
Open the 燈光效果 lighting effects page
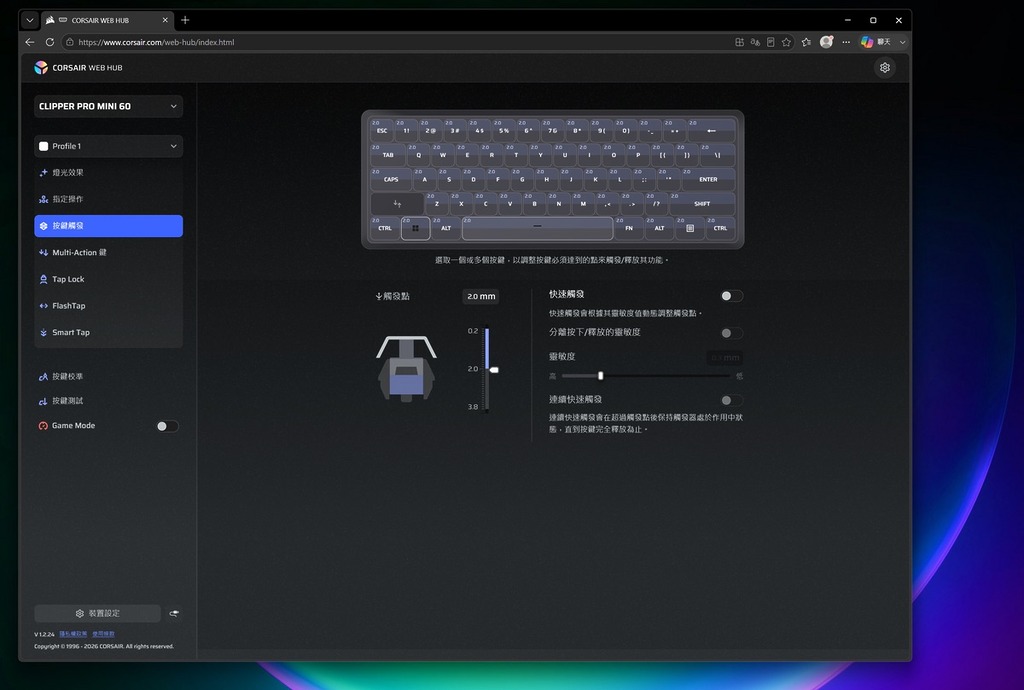pos(108,172)
